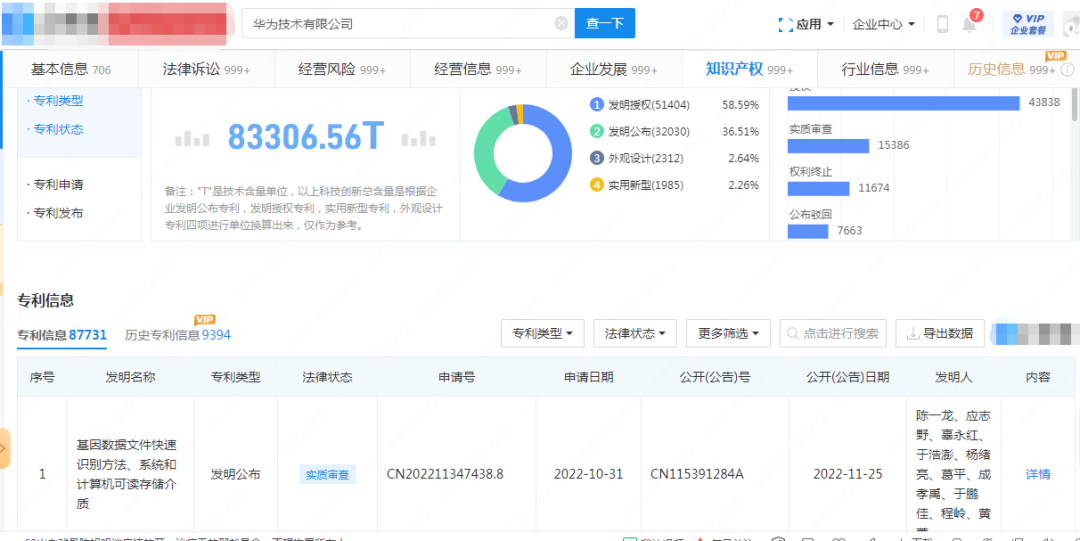Switch to the 基本信息 tab
The width and height of the screenshot is (1080, 541).
tap(71, 69)
